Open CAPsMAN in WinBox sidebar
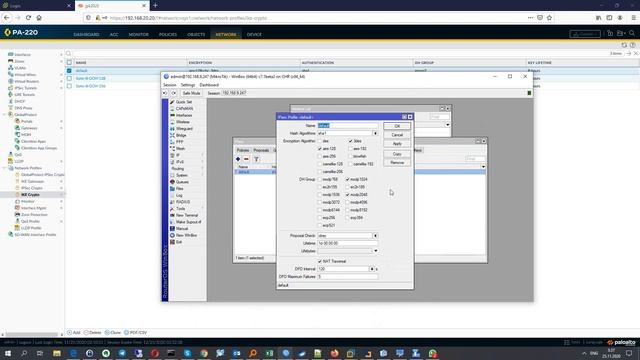The image size is (640, 360). click(184, 109)
